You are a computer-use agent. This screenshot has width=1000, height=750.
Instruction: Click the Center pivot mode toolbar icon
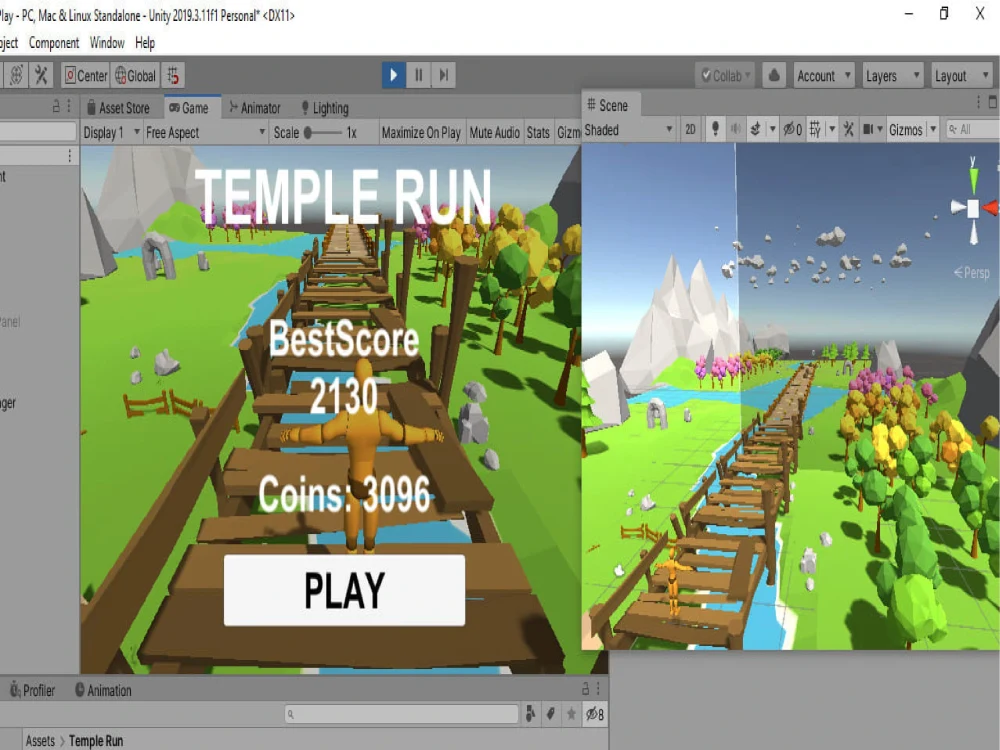click(84, 74)
